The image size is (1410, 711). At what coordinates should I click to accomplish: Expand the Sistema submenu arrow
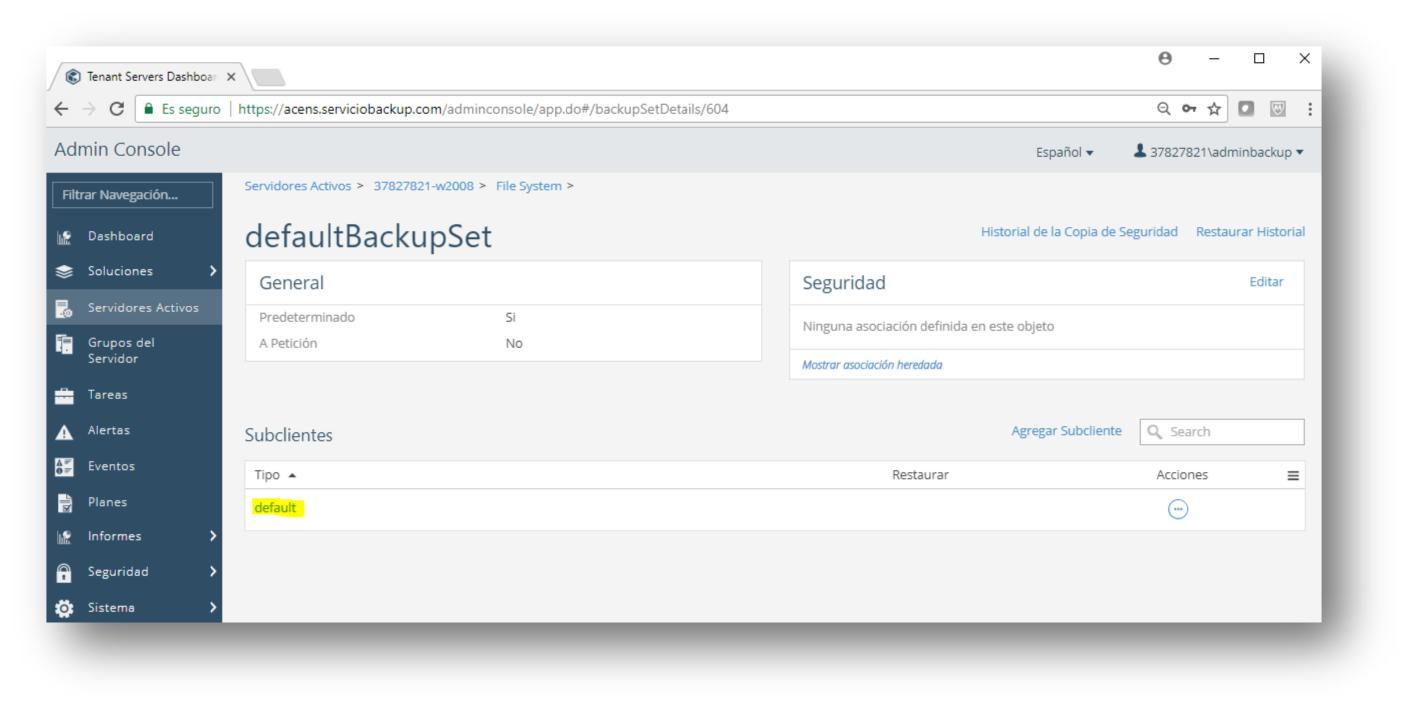click(211, 607)
